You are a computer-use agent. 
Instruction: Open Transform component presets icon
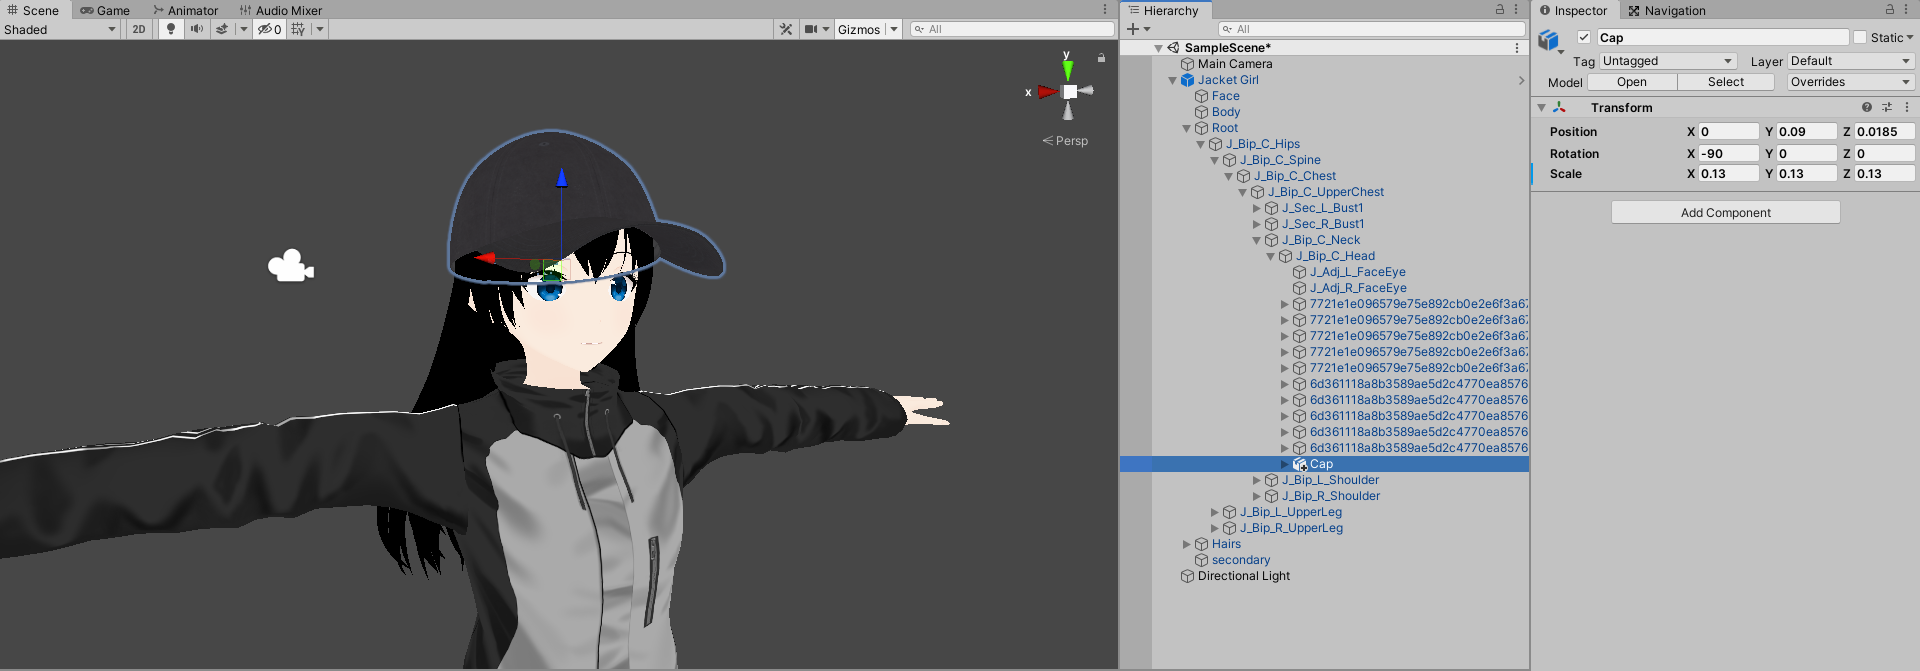tap(1887, 107)
